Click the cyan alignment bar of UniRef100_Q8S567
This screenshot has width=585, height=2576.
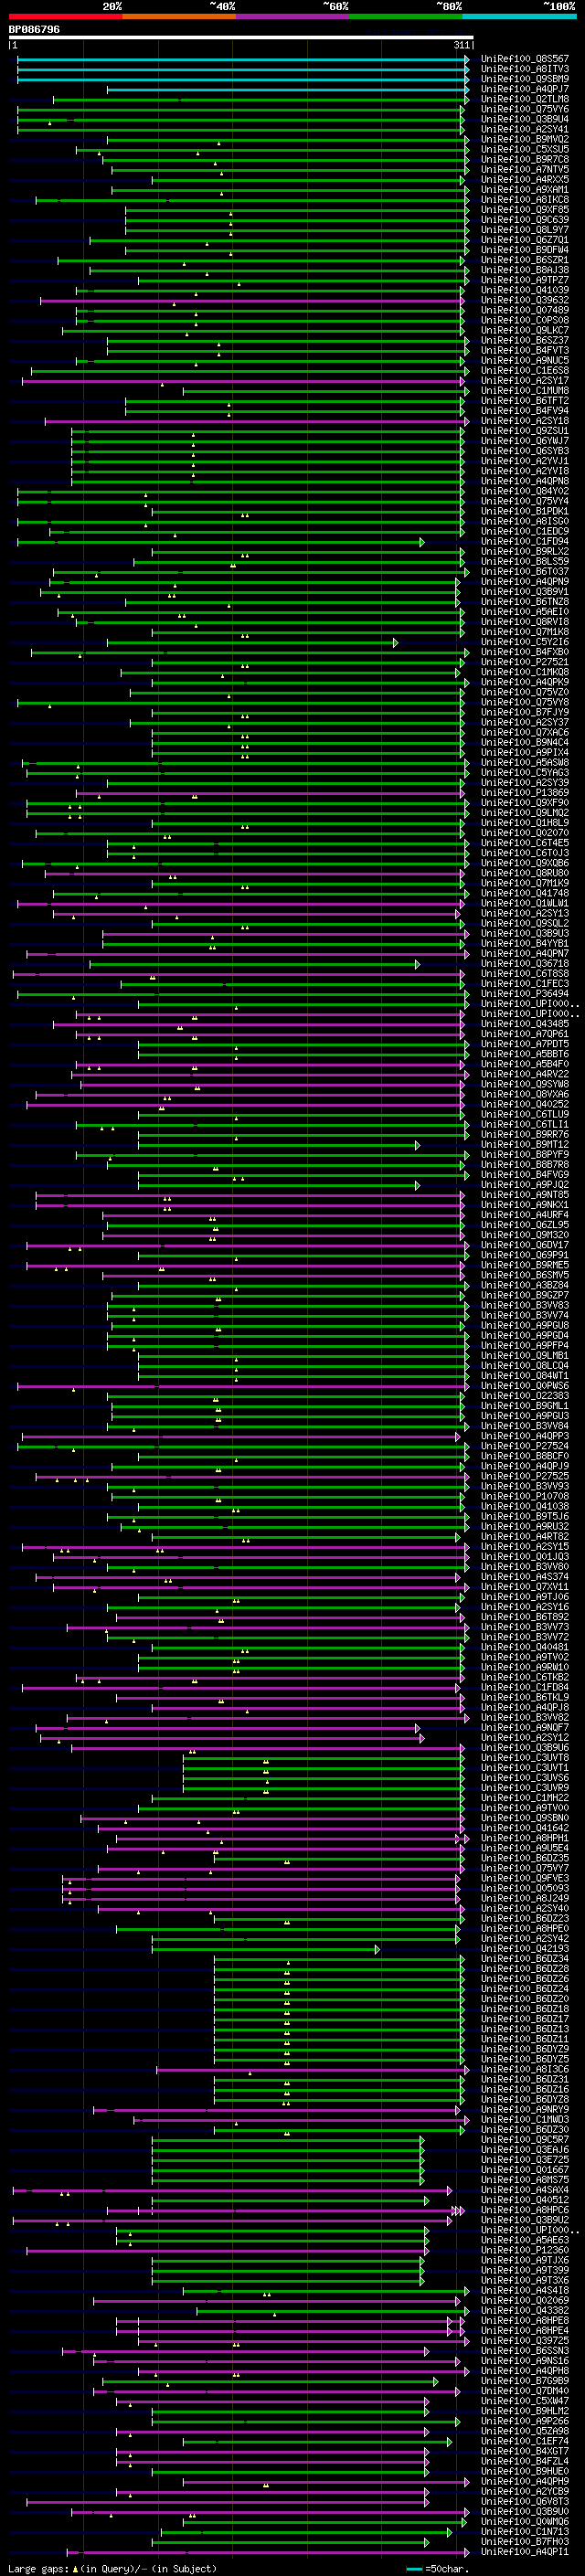242,59
